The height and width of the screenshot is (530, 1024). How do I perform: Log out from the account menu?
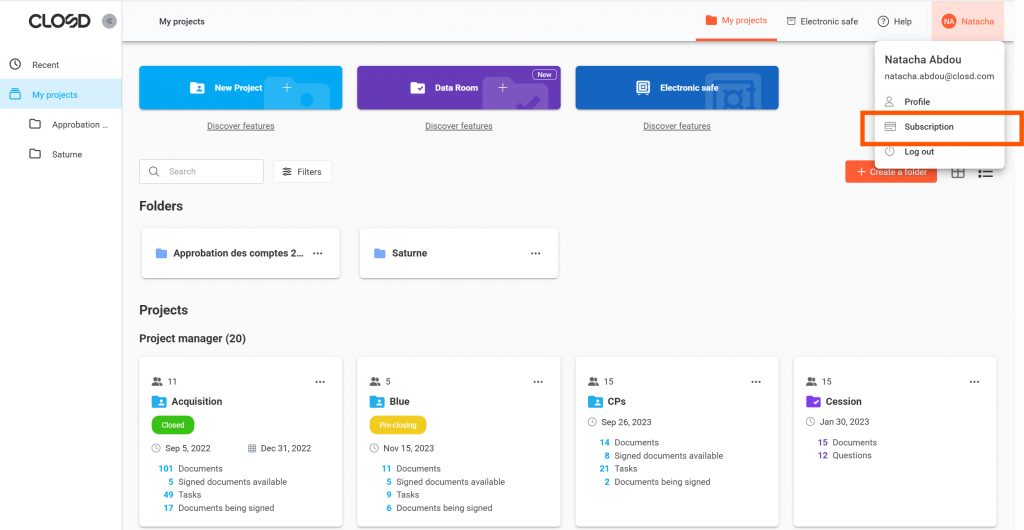point(918,152)
